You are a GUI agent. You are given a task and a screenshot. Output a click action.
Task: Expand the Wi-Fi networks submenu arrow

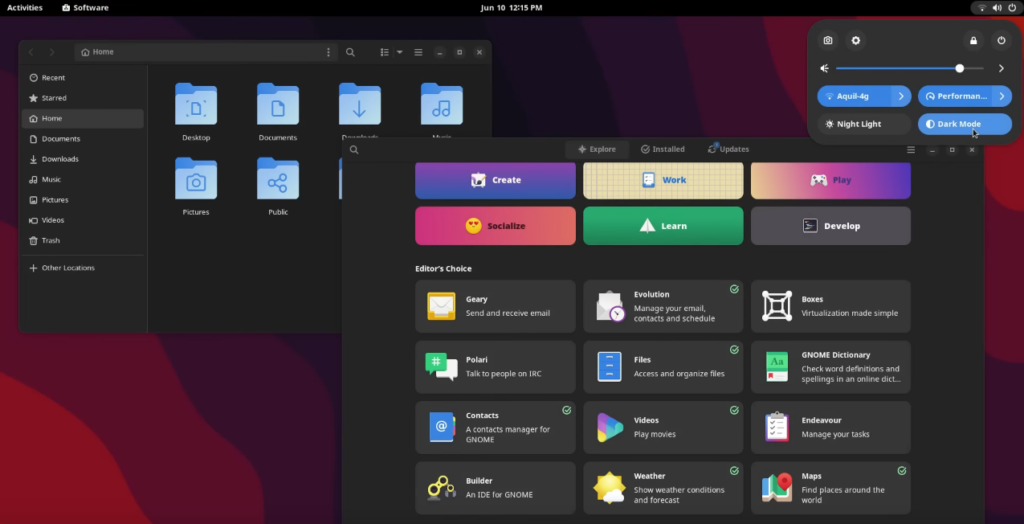coord(901,96)
